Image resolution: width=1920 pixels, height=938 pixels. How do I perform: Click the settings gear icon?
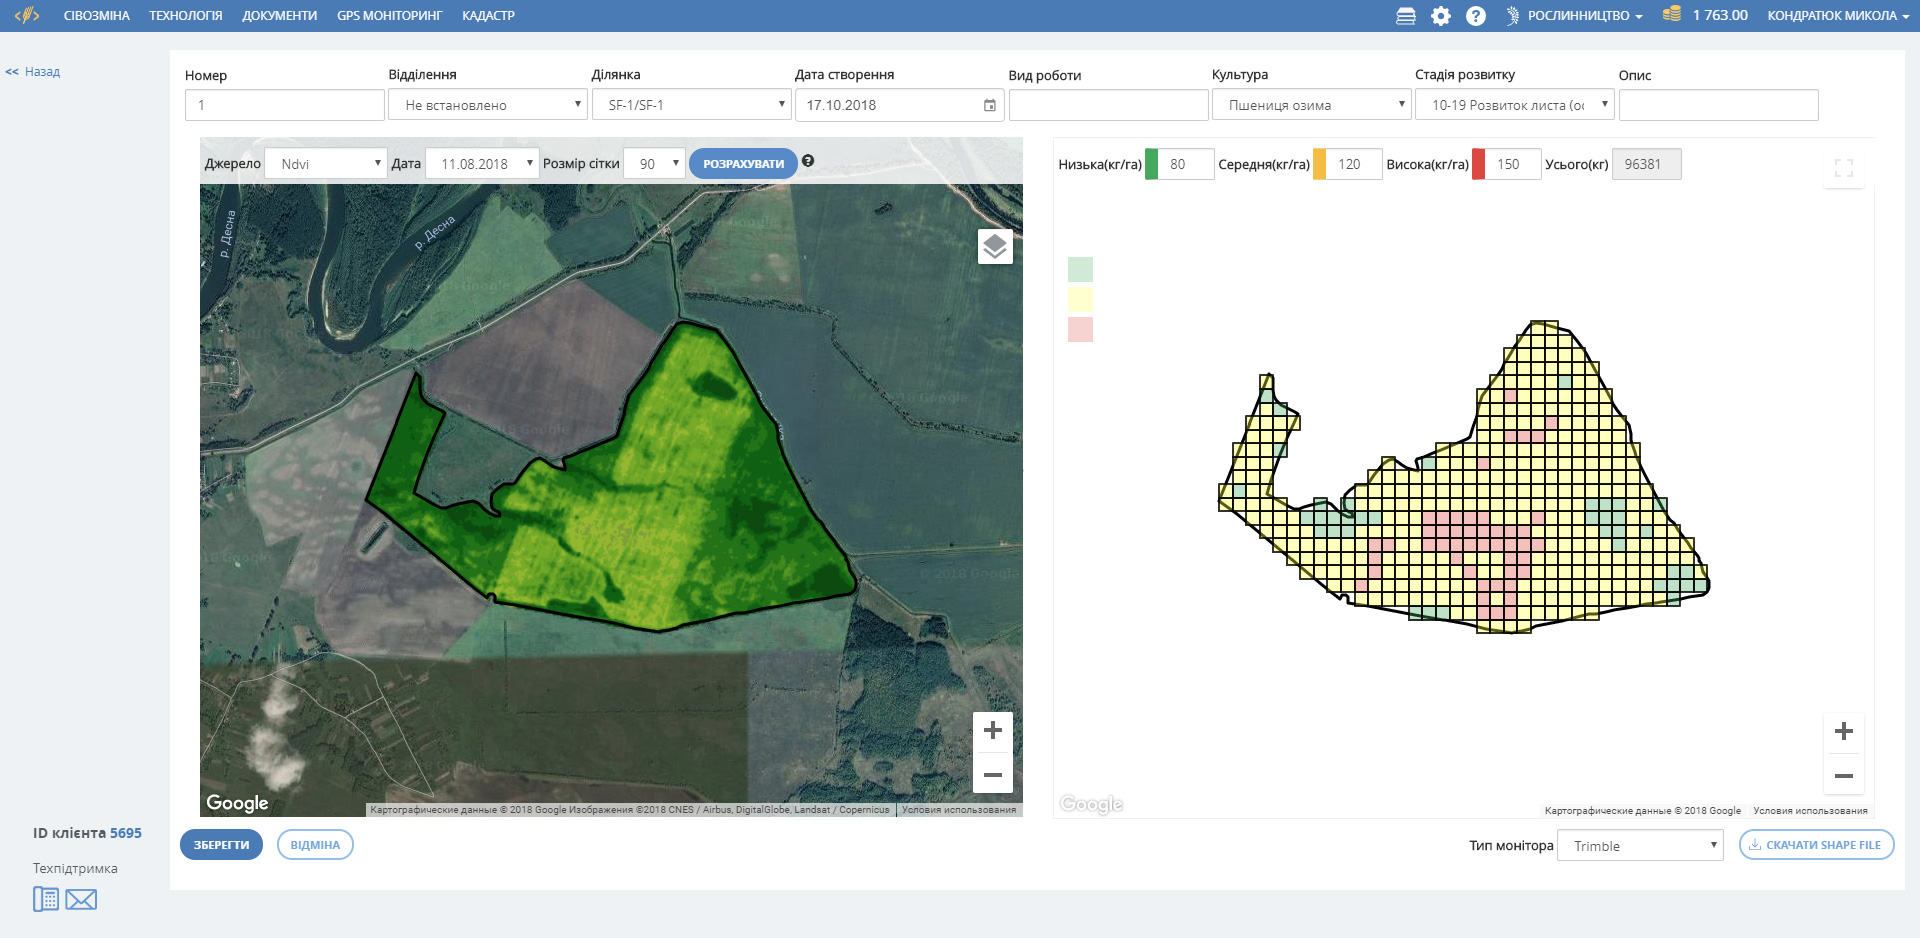(1440, 16)
